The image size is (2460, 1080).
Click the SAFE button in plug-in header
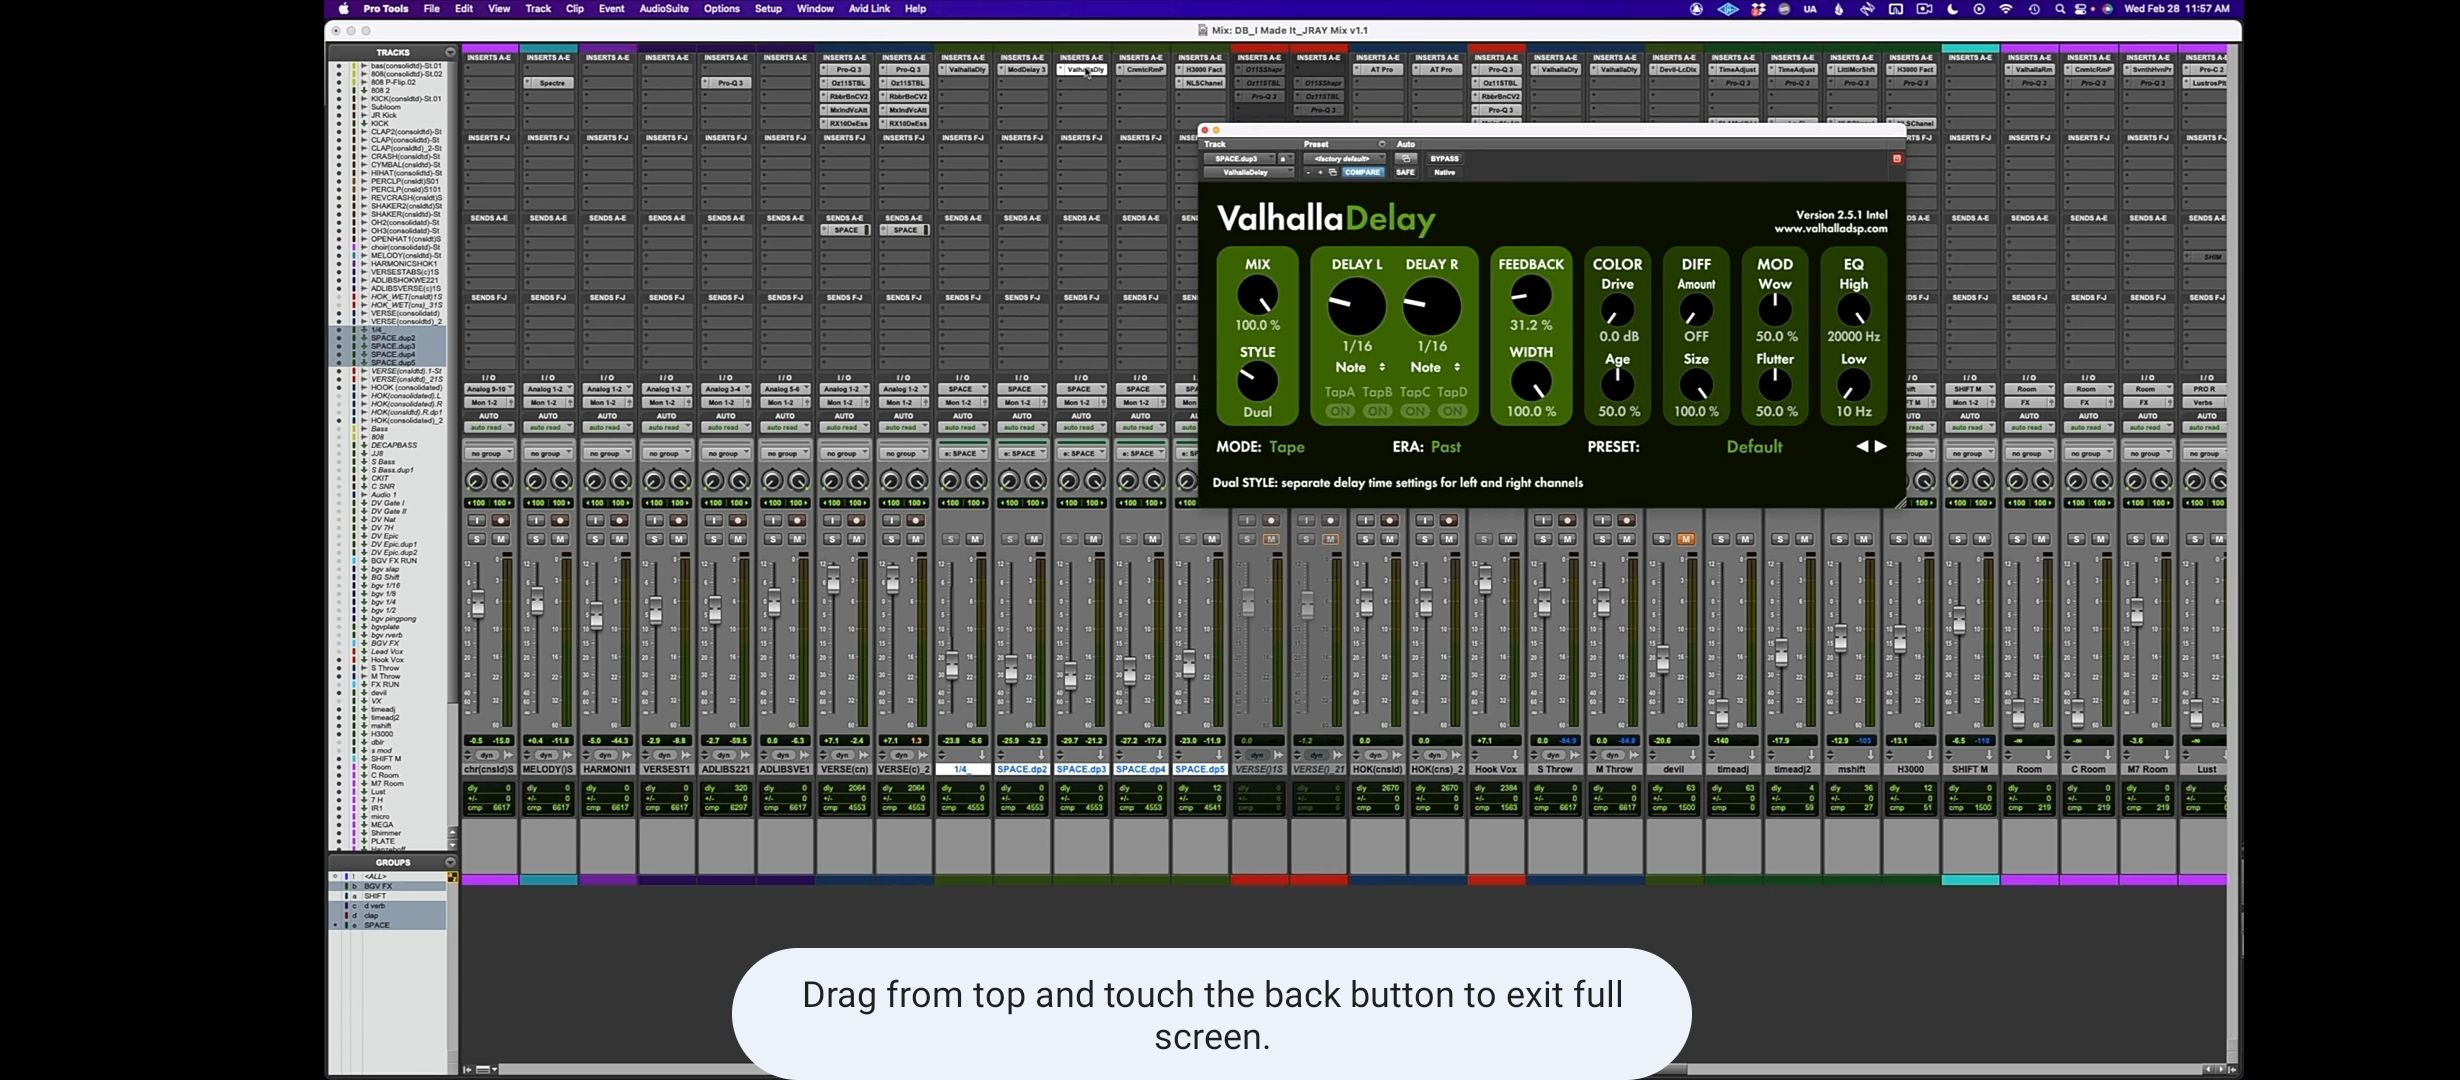click(x=1406, y=172)
